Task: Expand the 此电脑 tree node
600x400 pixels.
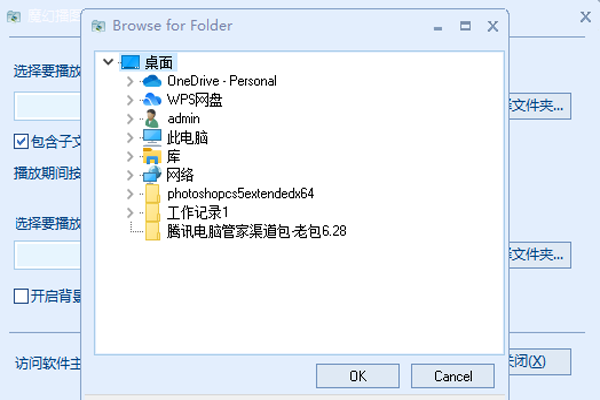Action: pyautogui.click(x=130, y=138)
